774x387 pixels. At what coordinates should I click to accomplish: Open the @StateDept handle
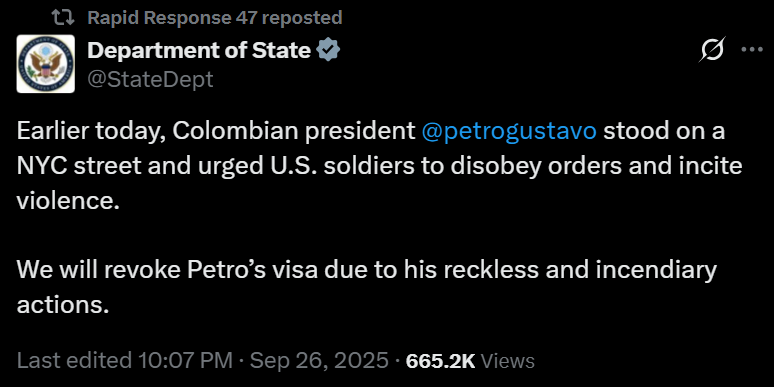[150, 79]
